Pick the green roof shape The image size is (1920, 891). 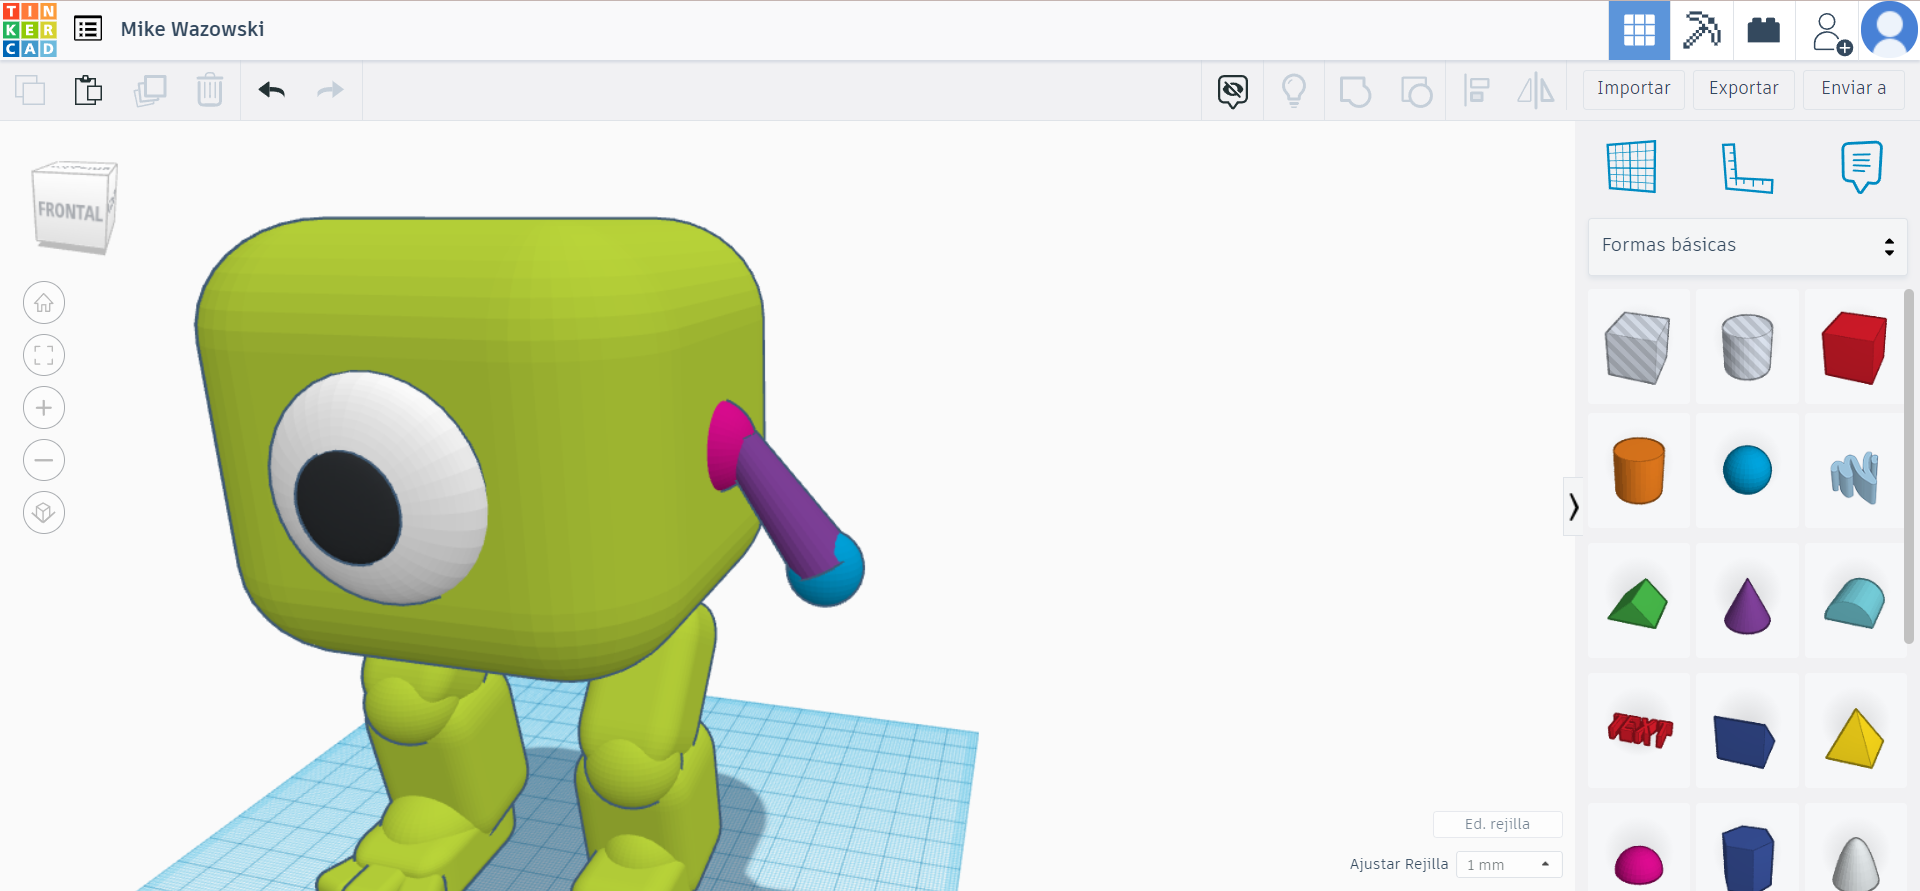coord(1638,602)
